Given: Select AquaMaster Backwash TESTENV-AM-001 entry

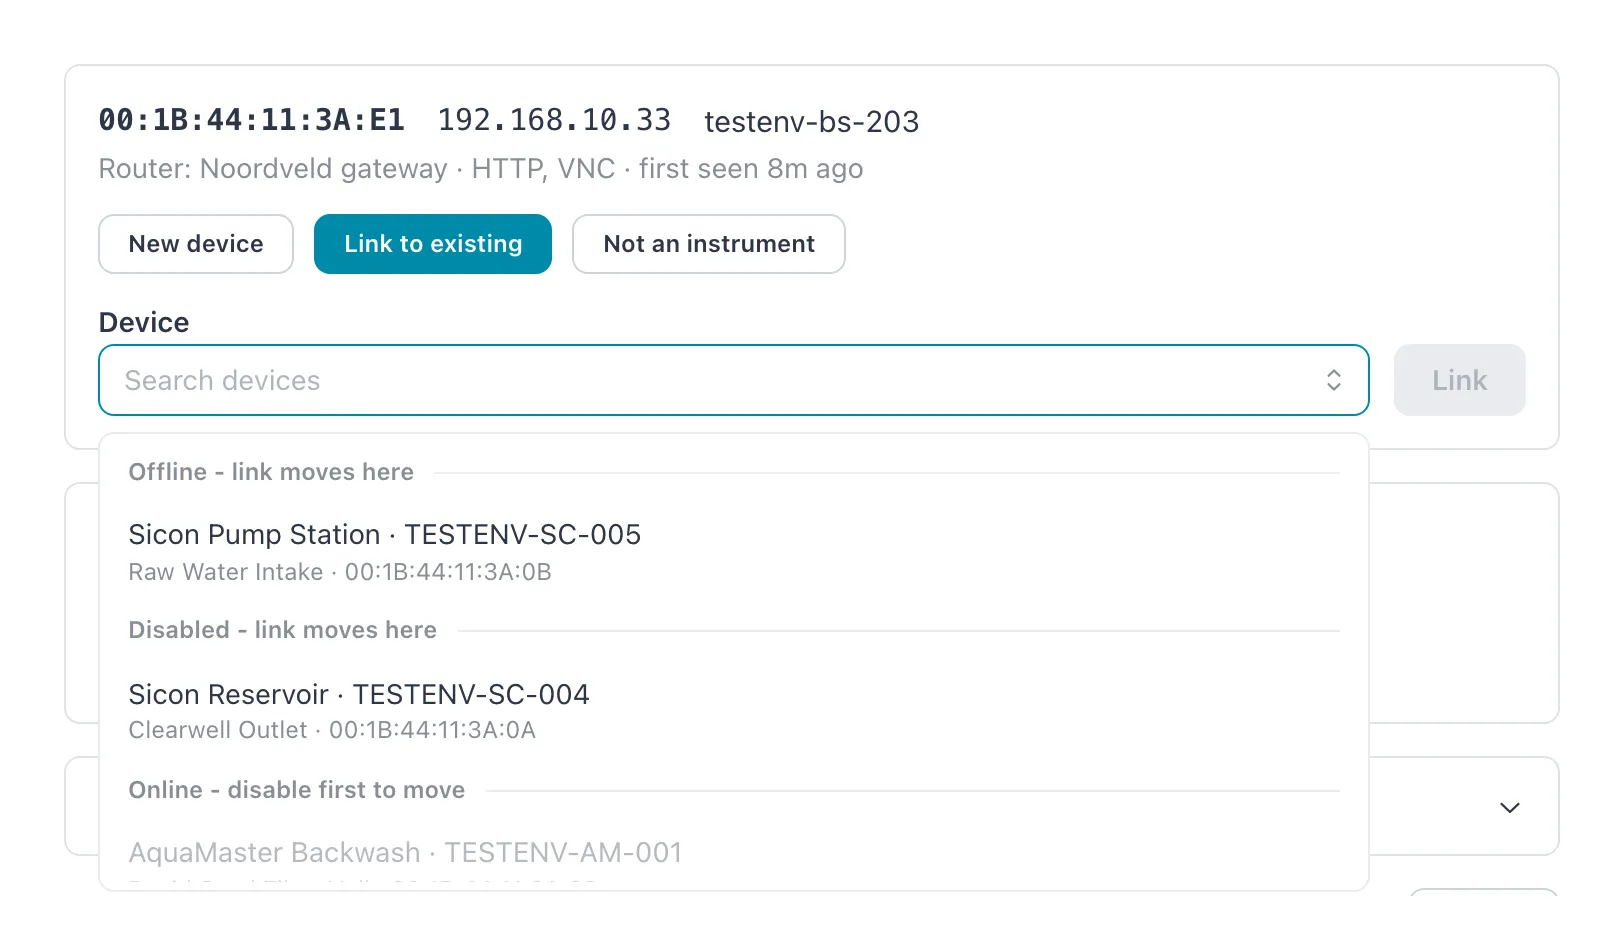Looking at the screenshot, I should click(x=734, y=860).
